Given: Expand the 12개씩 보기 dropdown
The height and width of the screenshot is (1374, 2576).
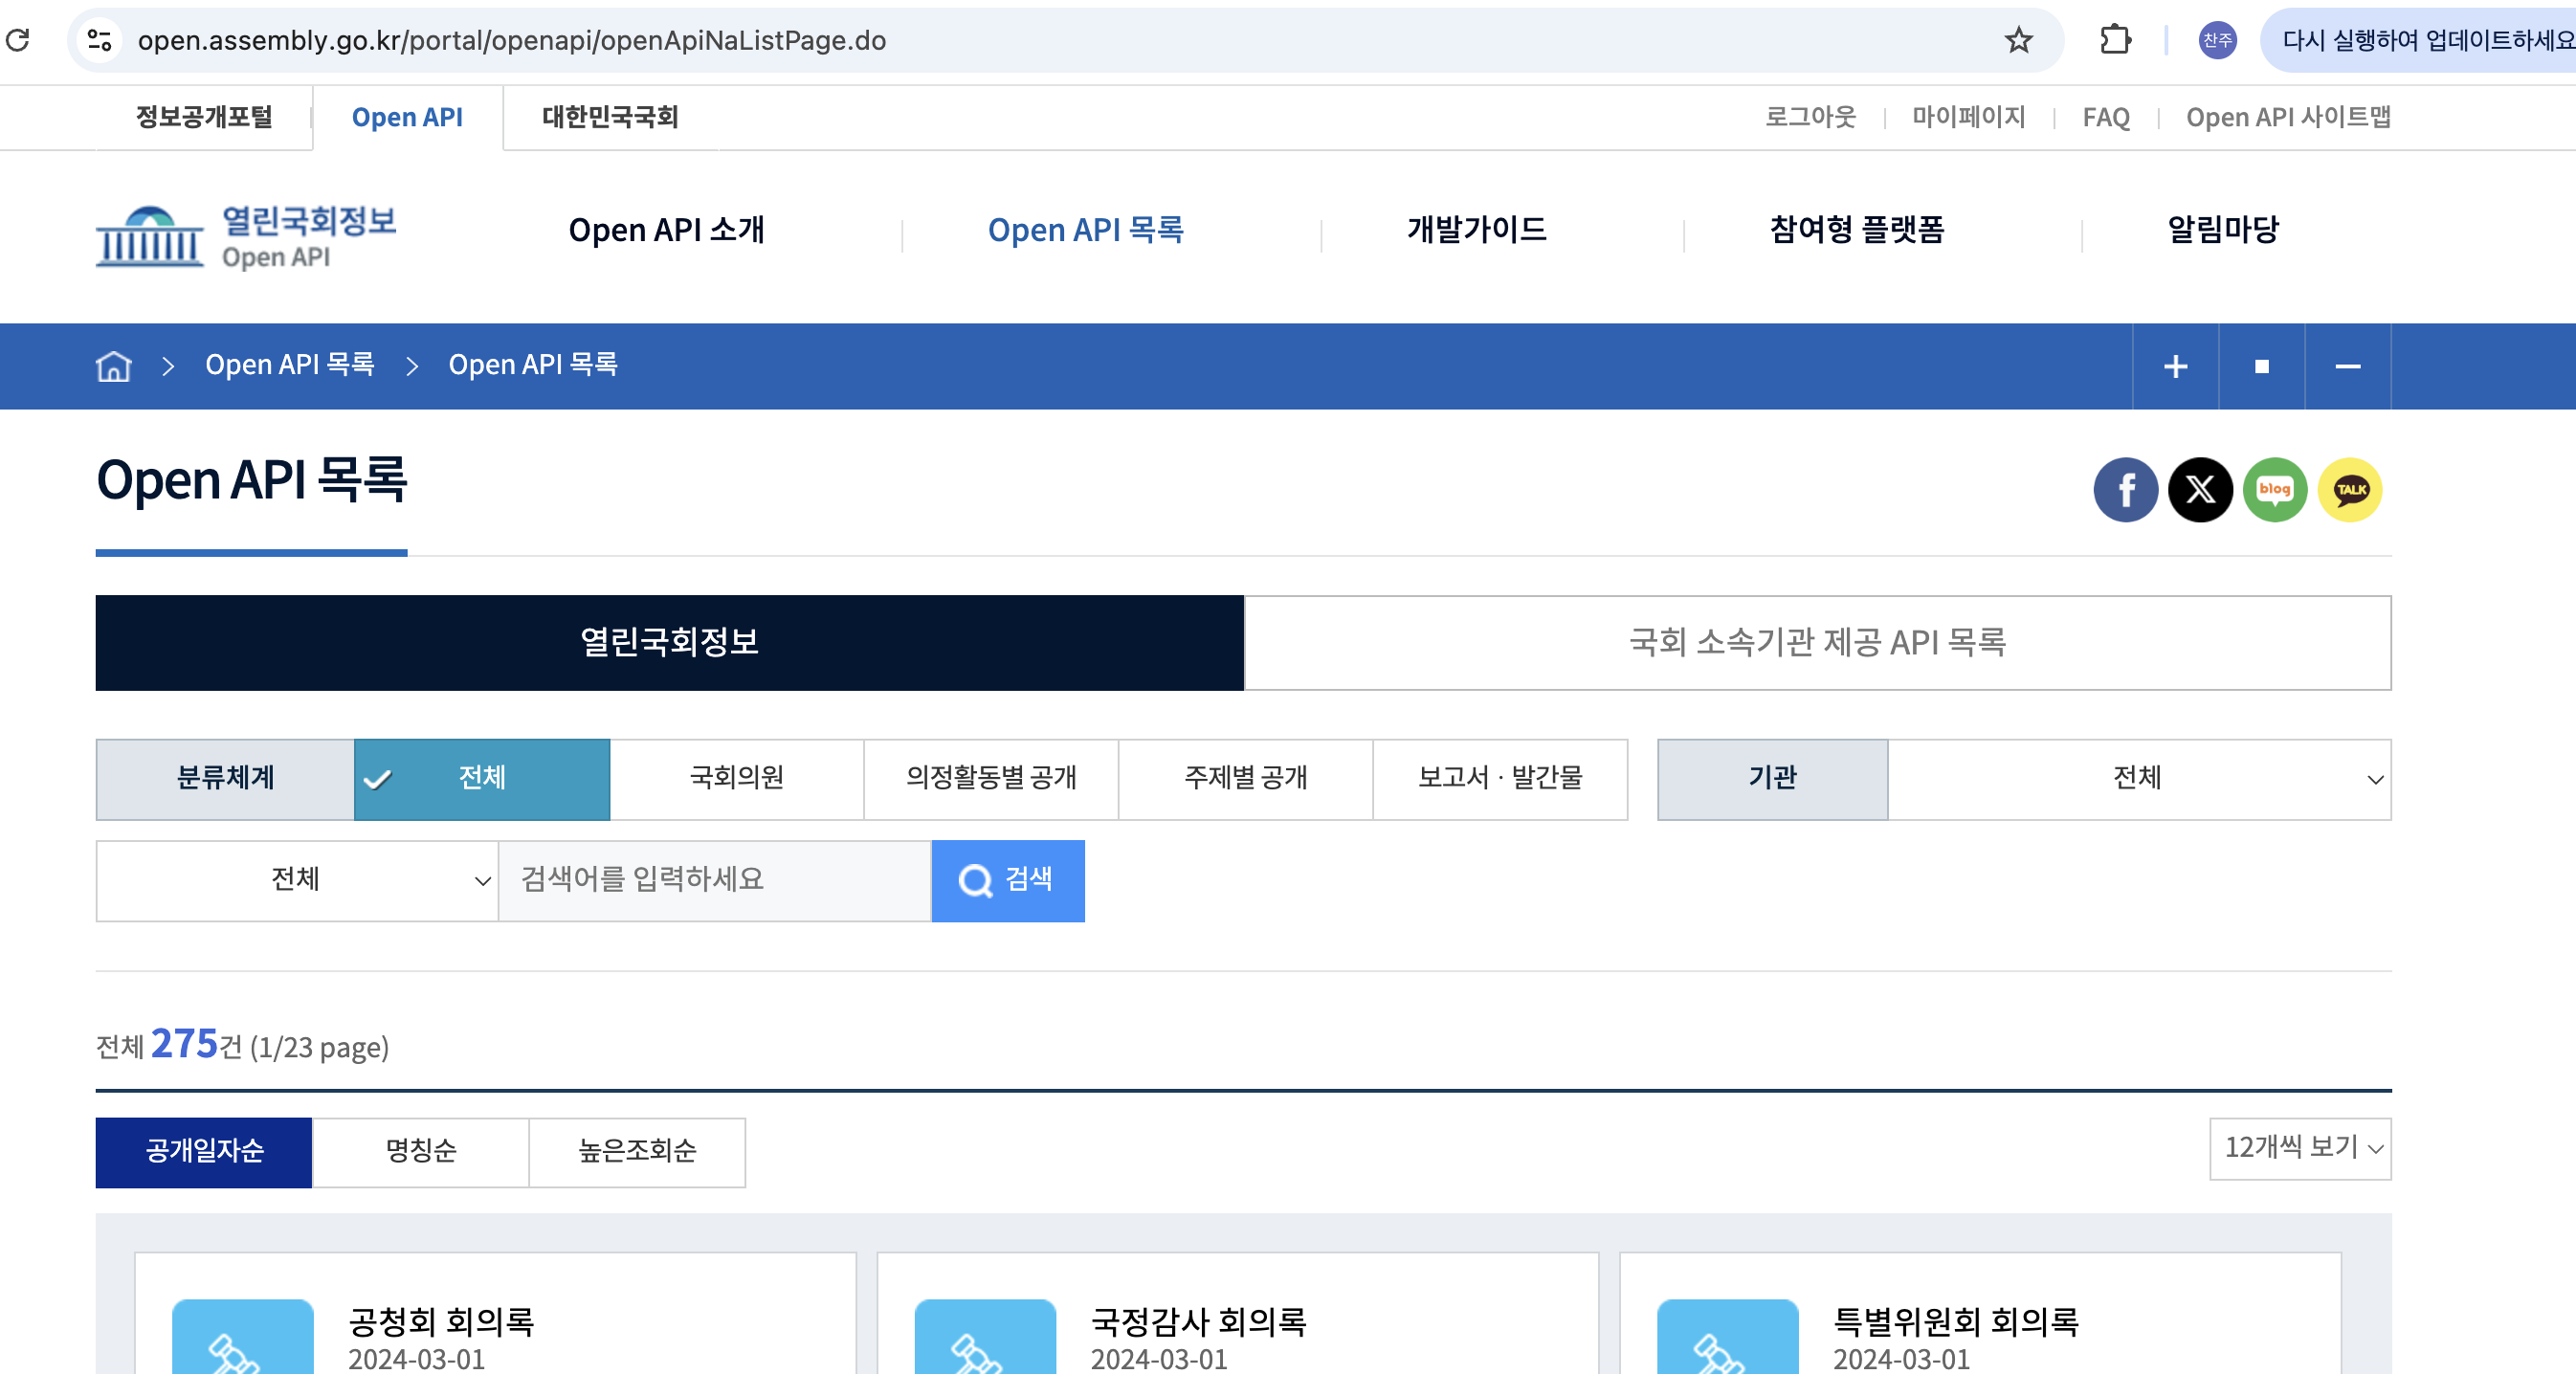Looking at the screenshot, I should click(x=2299, y=1149).
